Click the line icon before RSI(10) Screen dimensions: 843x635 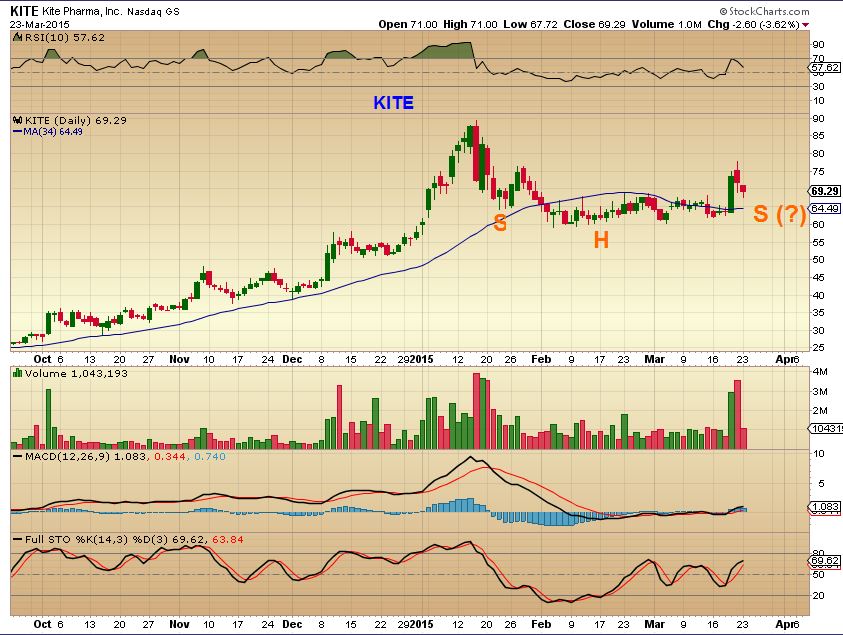click(x=18, y=37)
